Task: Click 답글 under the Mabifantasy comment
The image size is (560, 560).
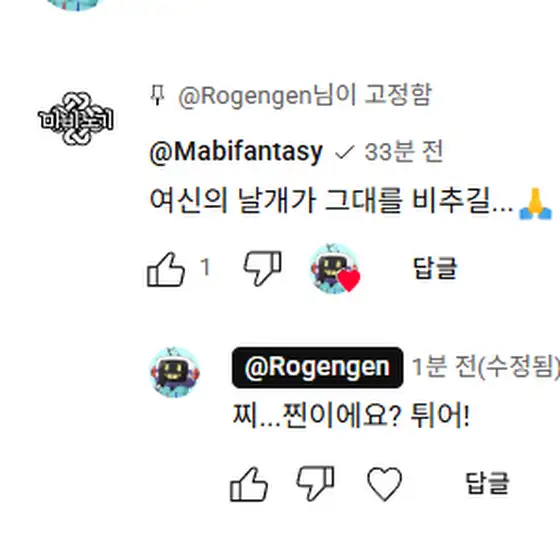Action: click(435, 268)
